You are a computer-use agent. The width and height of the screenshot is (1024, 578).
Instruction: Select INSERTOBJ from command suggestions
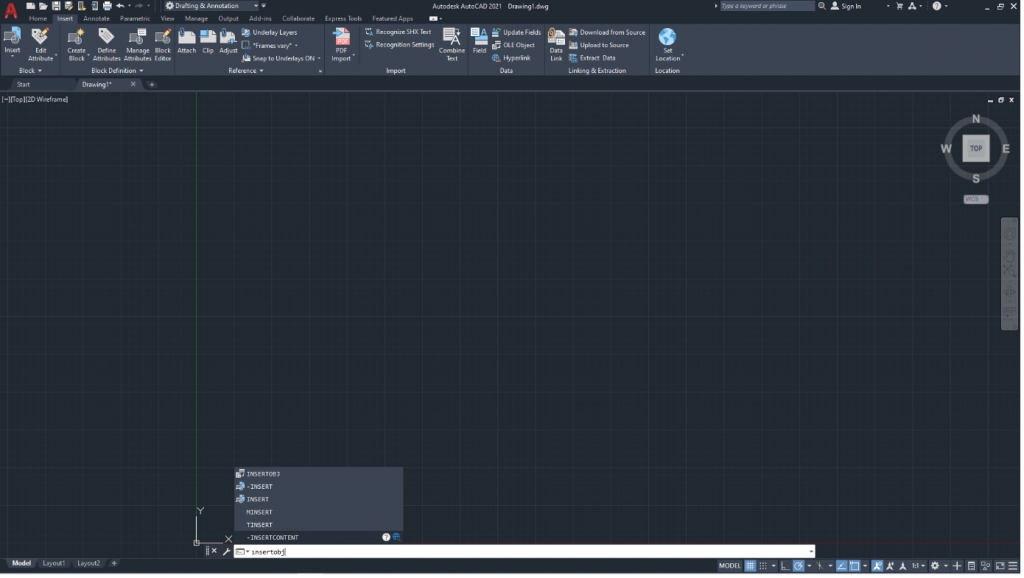click(x=263, y=473)
